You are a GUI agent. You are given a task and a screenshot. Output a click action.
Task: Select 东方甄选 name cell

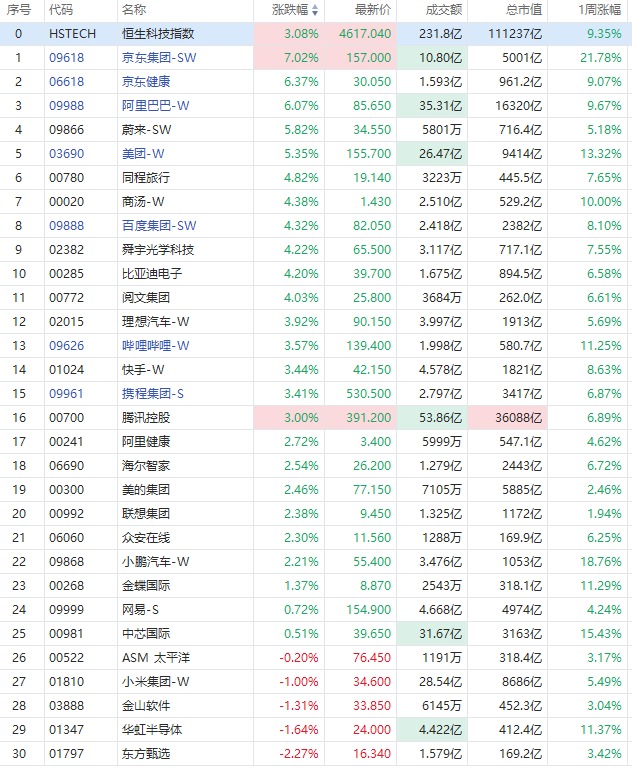pos(146,754)
